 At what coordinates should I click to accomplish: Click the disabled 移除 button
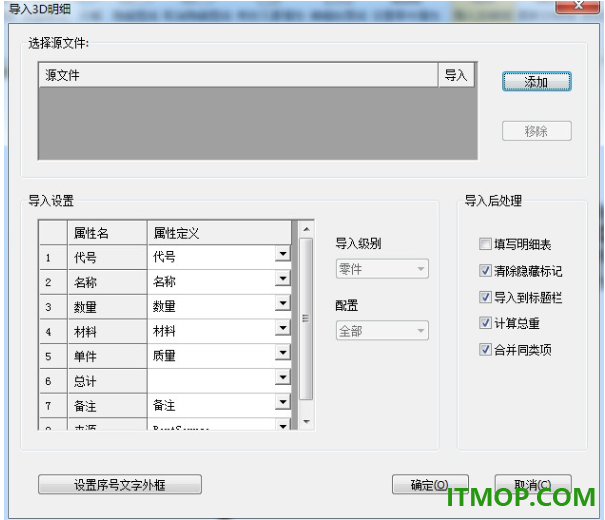click(536, 131)
